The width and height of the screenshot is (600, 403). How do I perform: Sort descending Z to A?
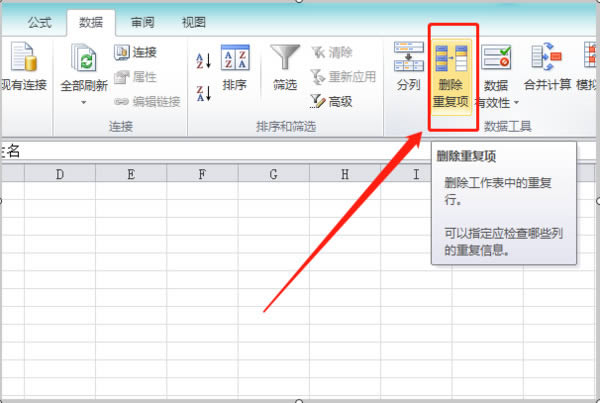tap(203, 93)
